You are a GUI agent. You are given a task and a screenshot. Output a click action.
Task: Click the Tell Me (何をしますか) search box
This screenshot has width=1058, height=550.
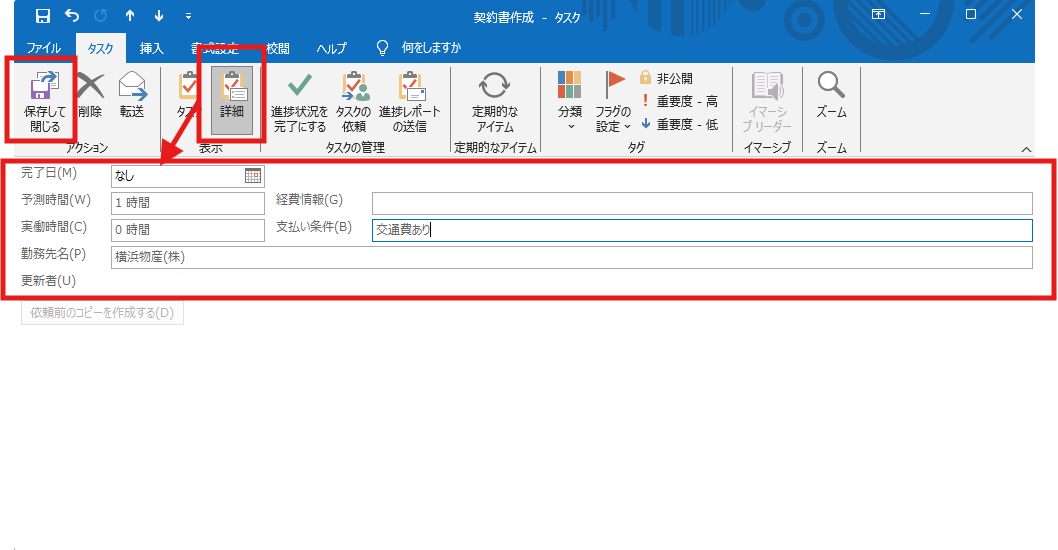[x=431, y=48]
